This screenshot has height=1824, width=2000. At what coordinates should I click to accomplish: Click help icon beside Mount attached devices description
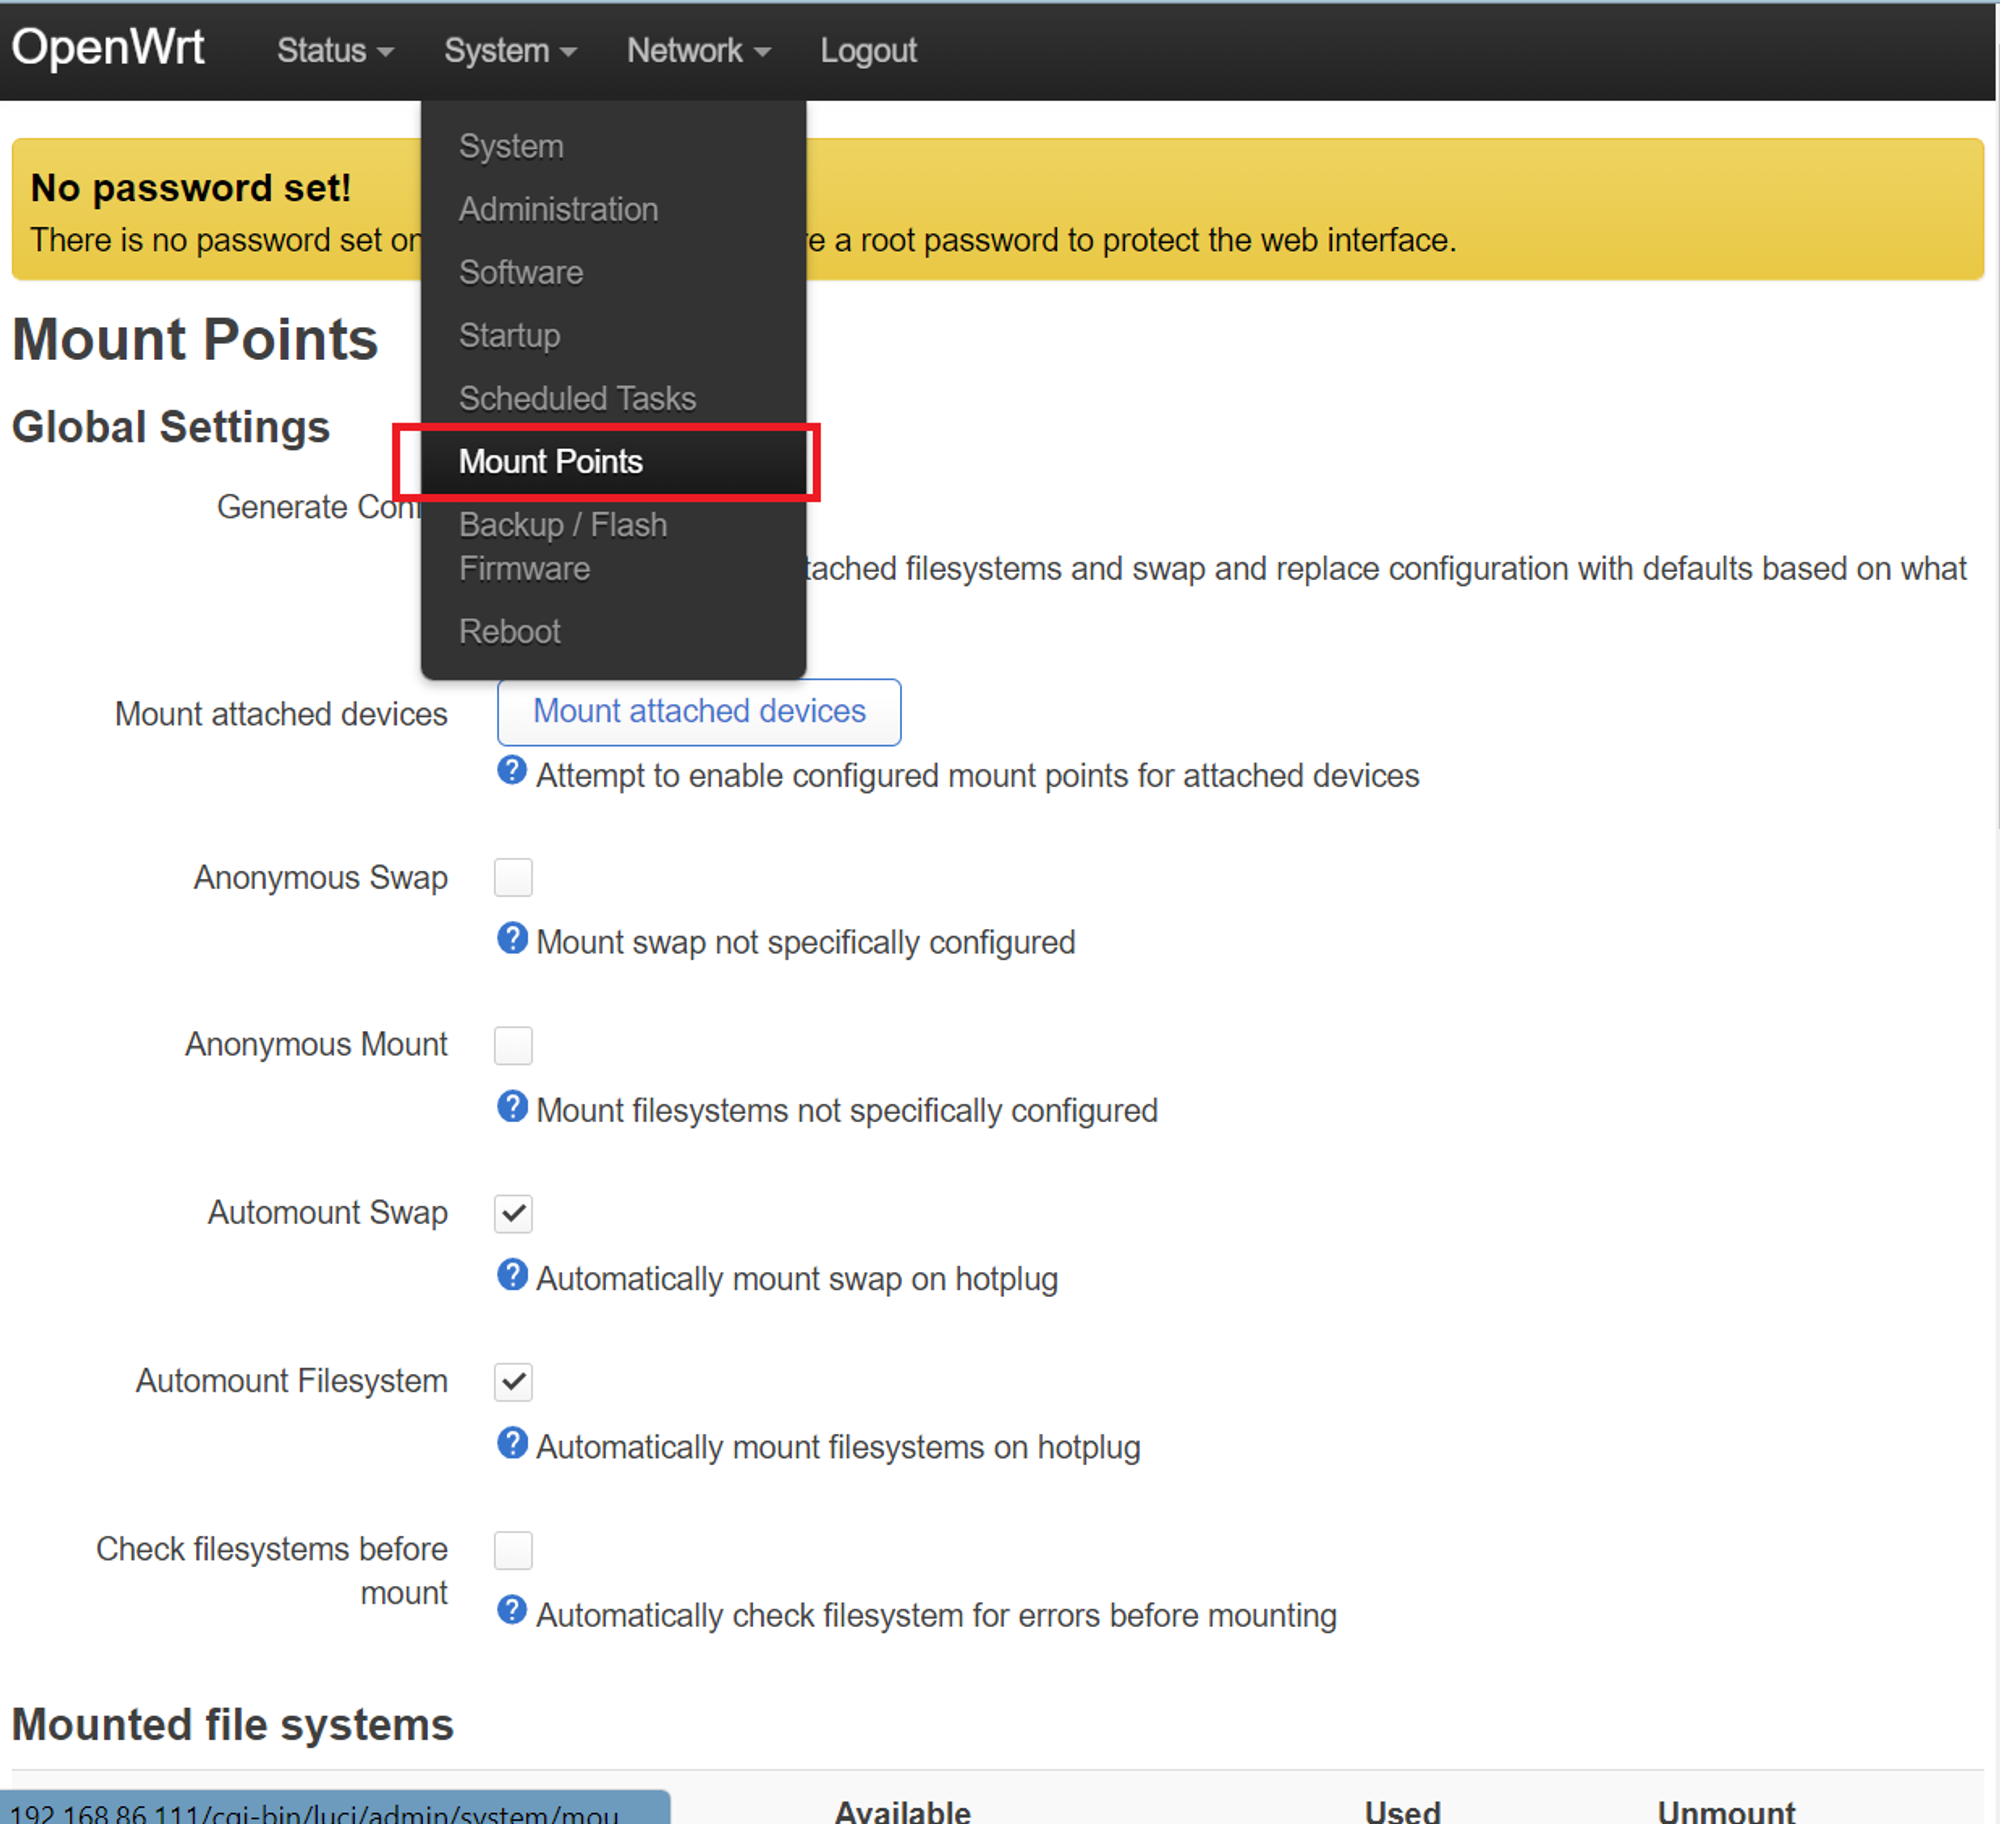(512, 771)
